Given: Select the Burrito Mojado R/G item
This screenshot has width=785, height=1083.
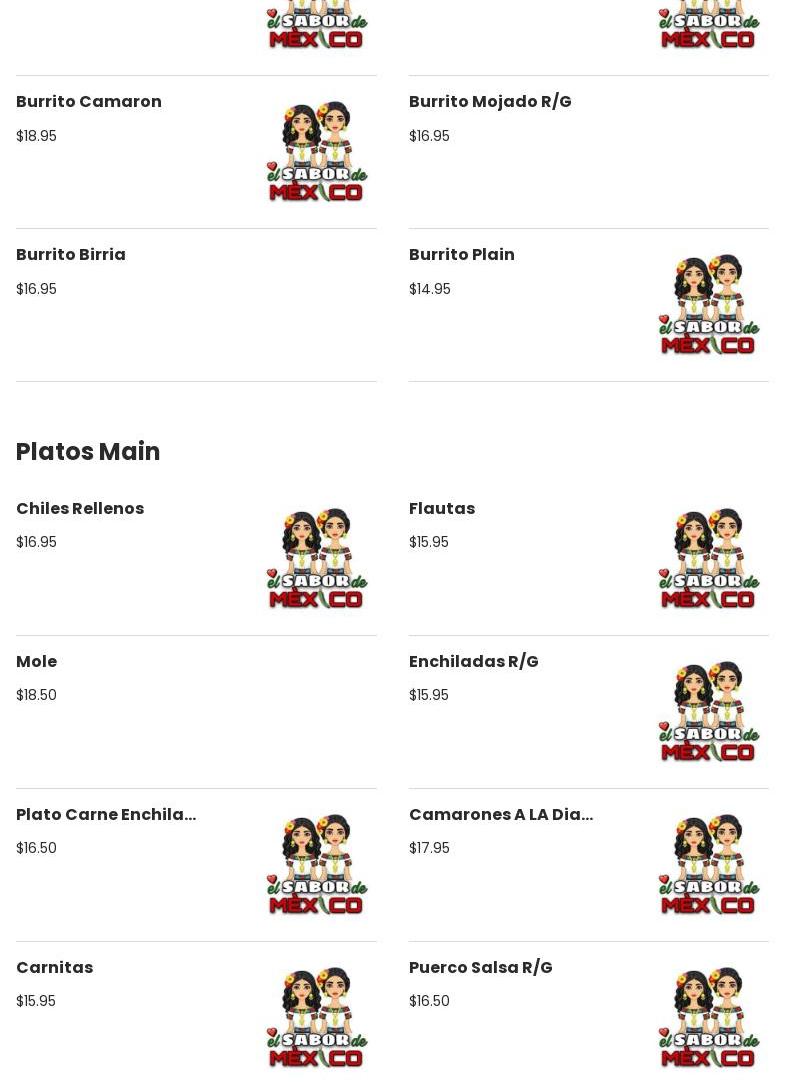Looking at the screenshot, I should click(490, 102).
